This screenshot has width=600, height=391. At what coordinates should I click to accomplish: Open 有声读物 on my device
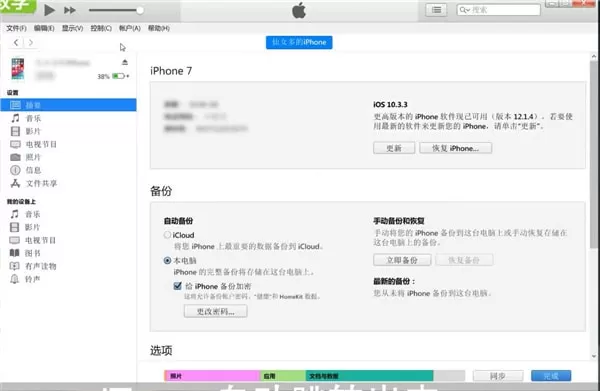[x=40, y=266]
